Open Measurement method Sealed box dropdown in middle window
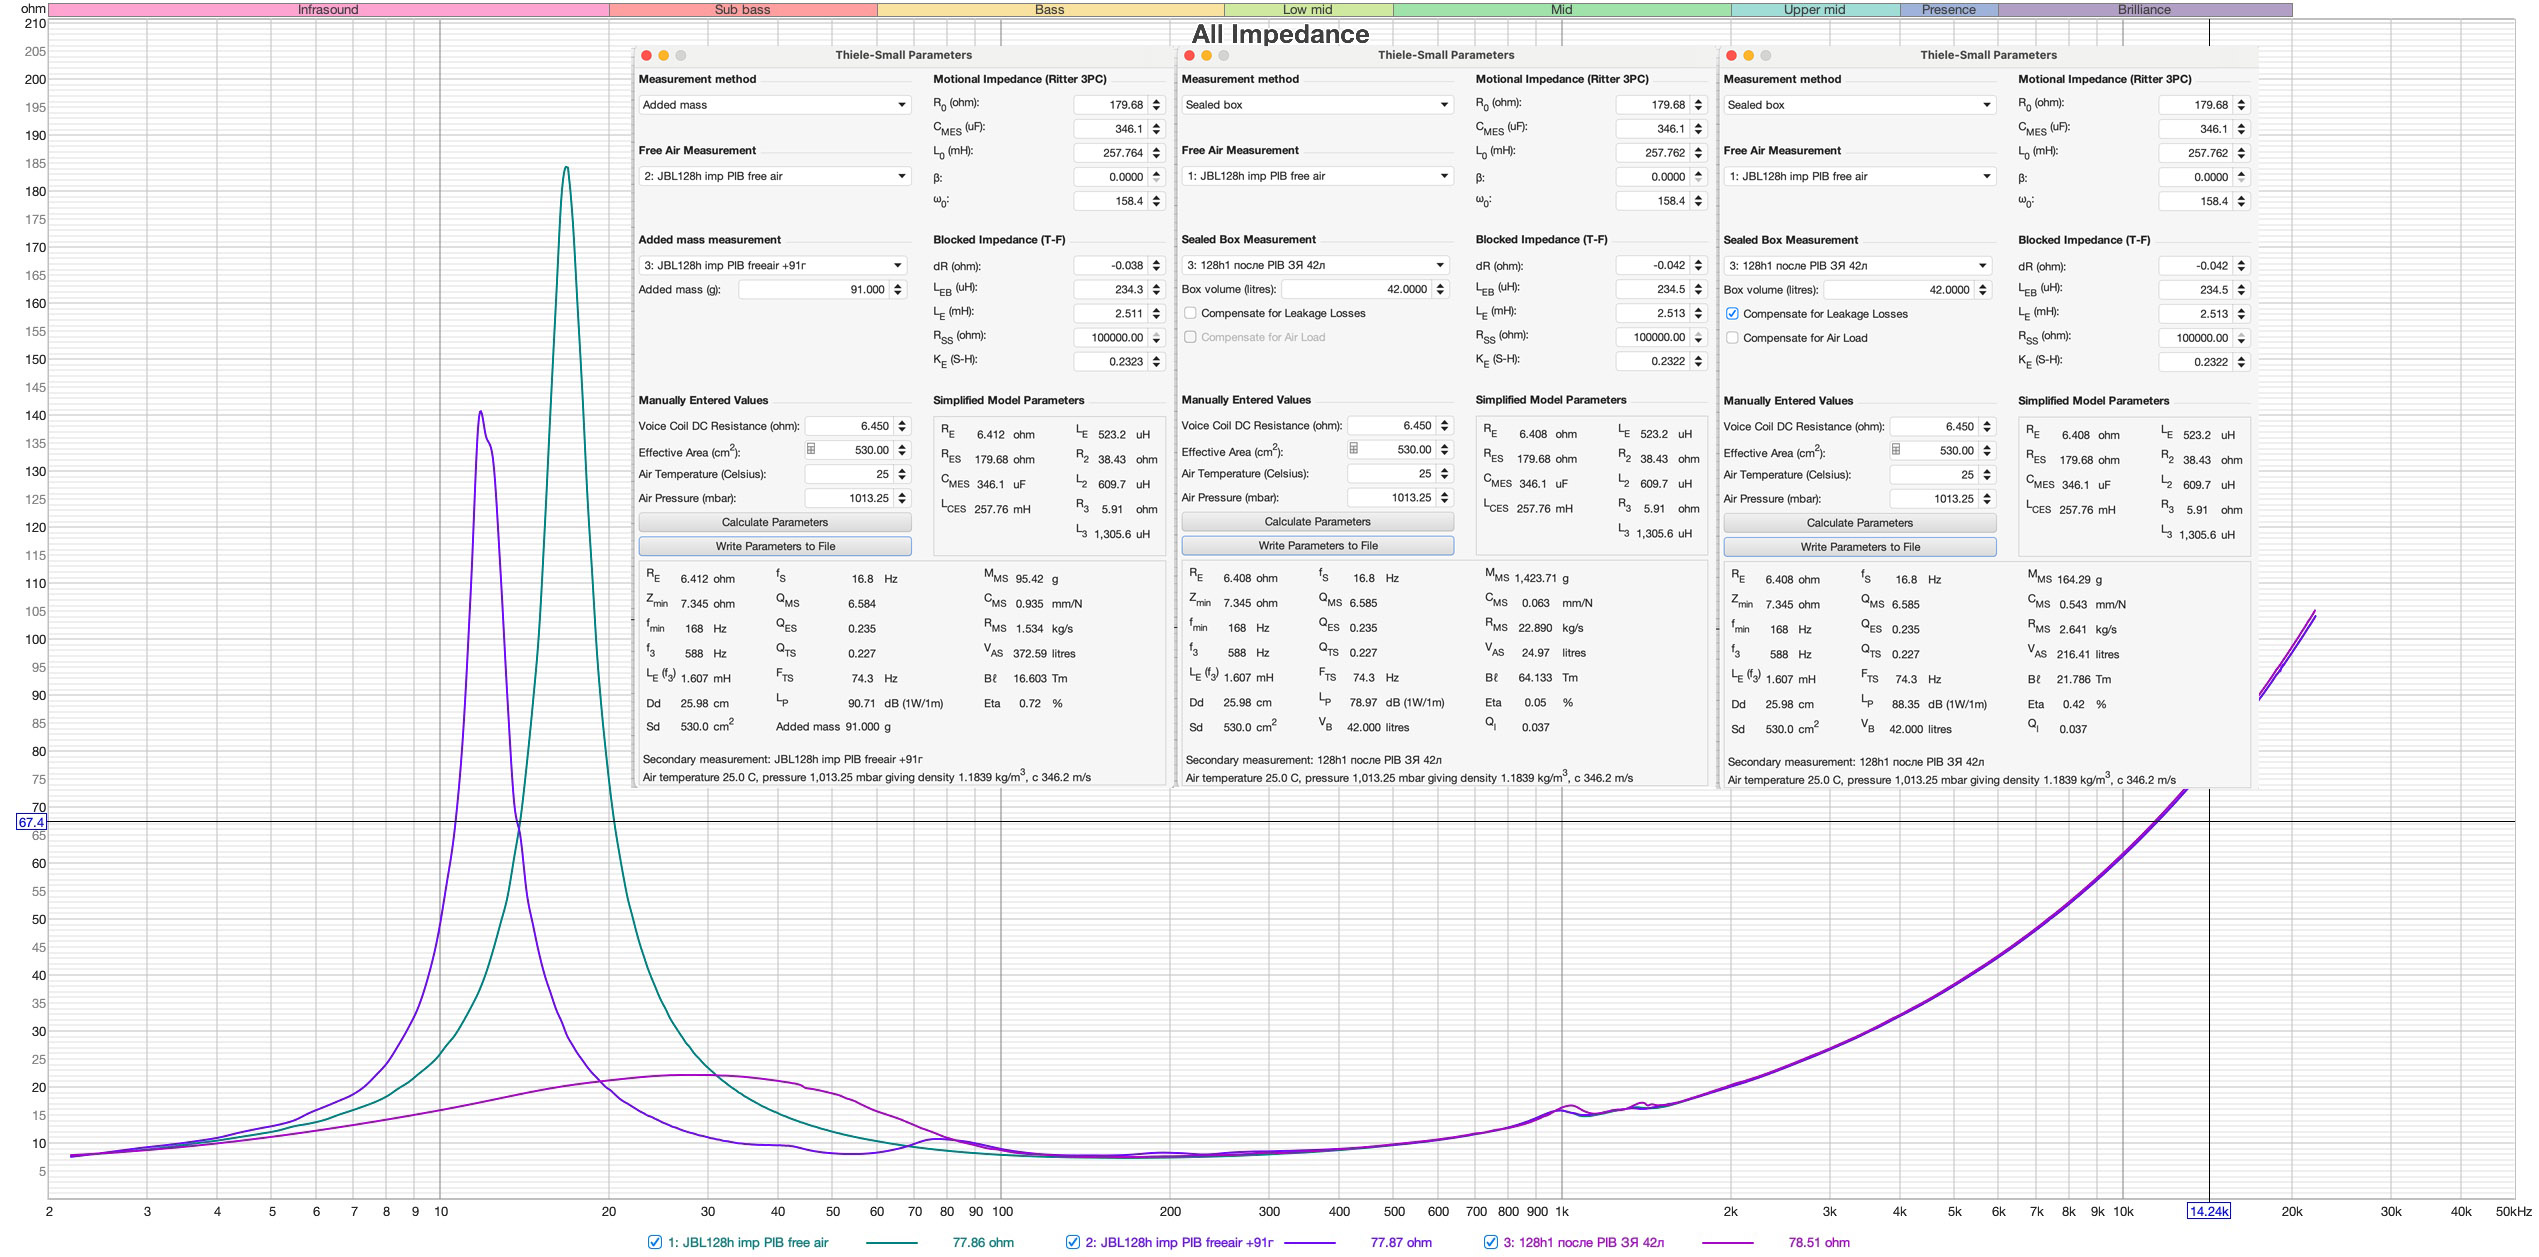Image resolution: width=2539 pixels, height=1257 pixels. tap(1317, 105)
